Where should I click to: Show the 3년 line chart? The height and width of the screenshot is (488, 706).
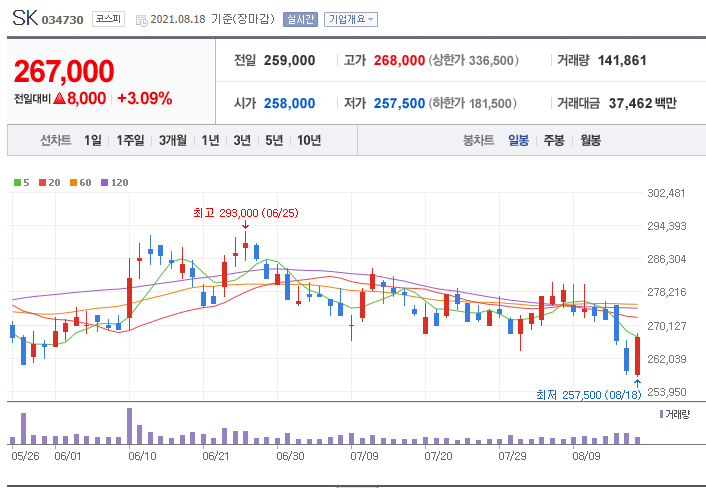pyautogui.click(x=242, y=140)
